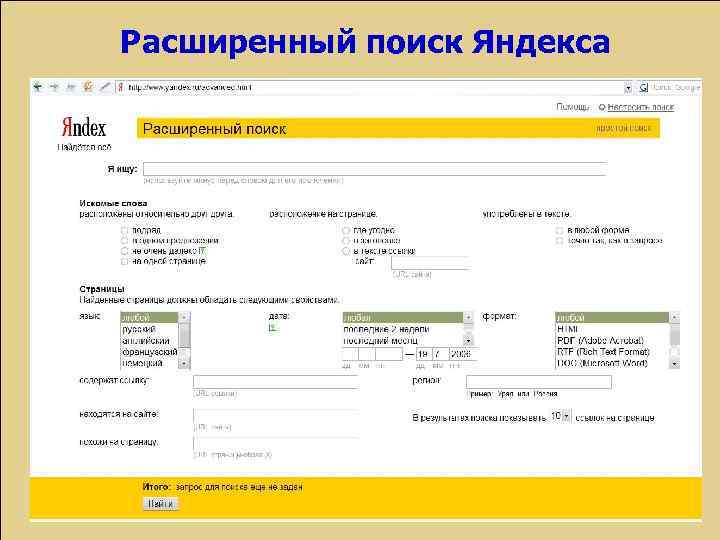The image size is (720, 540).
Task: Click the end-date month field showing 7
Action: click(440, 354)
